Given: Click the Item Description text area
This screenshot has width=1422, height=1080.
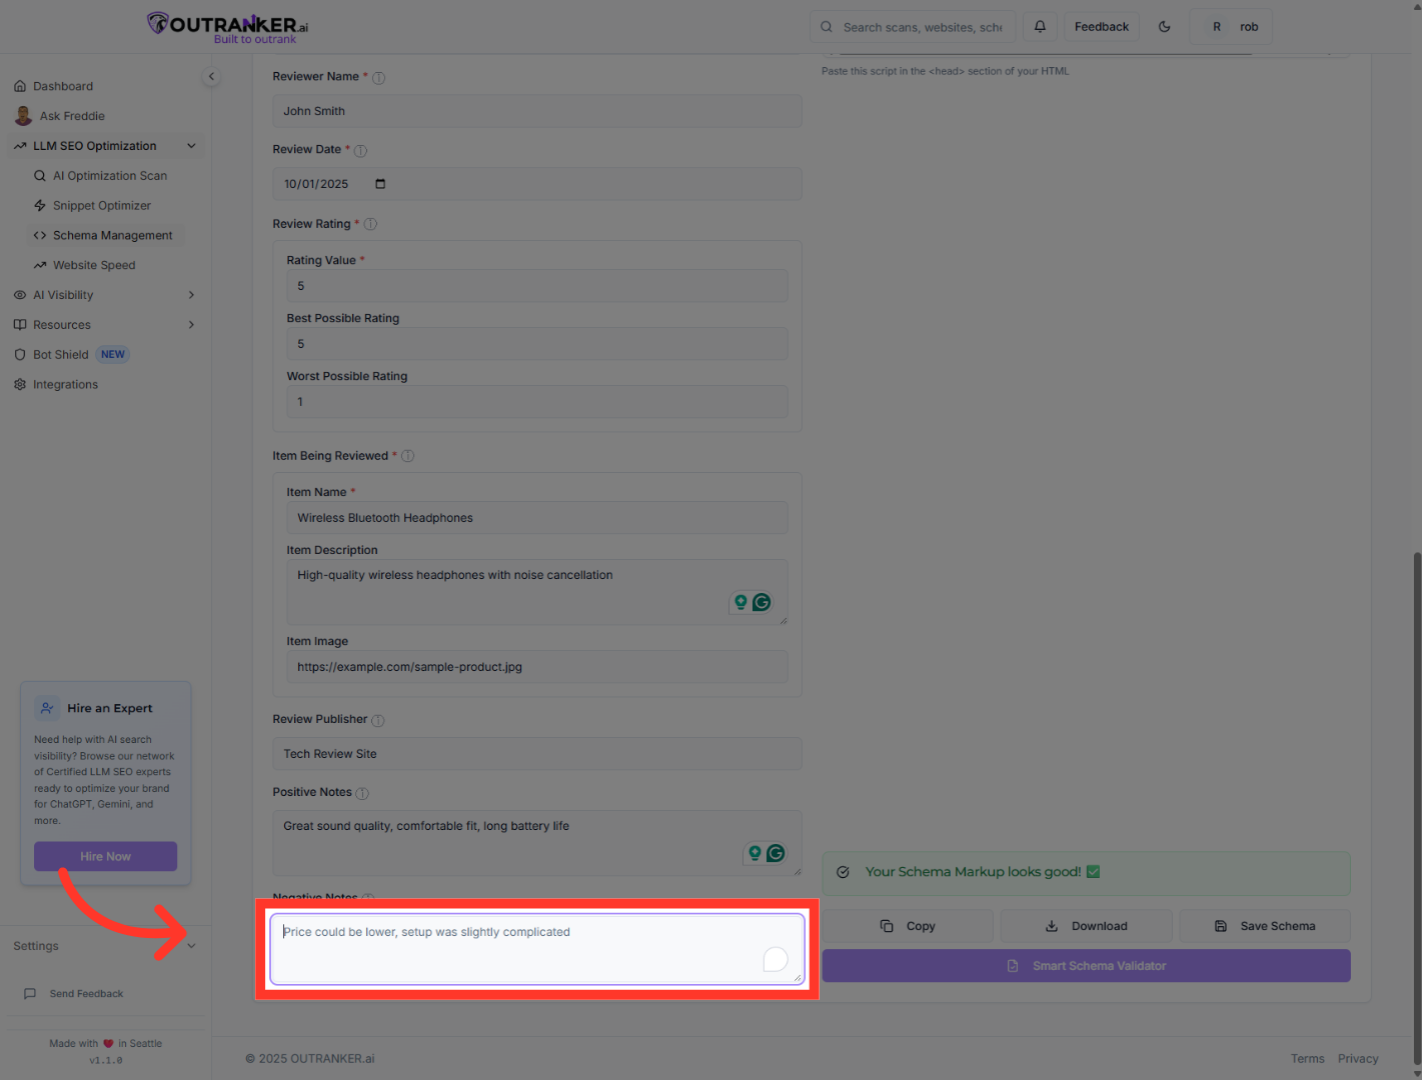Looking at the screenshot, I should point(537,592).
